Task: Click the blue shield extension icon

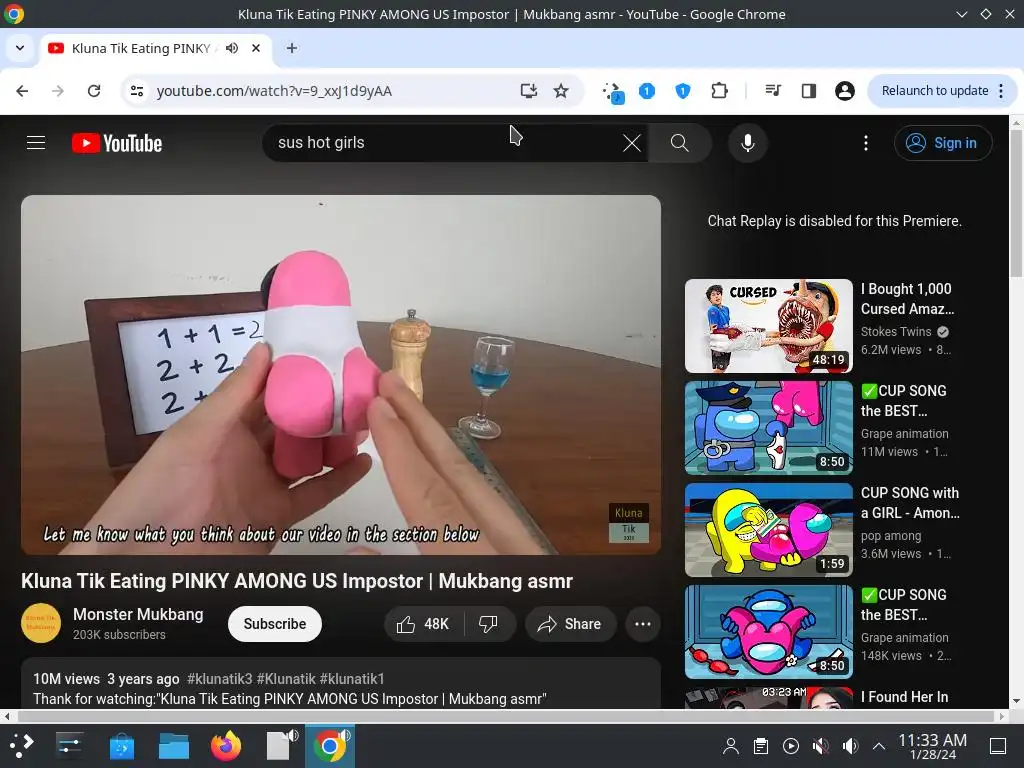Action: 683,91
